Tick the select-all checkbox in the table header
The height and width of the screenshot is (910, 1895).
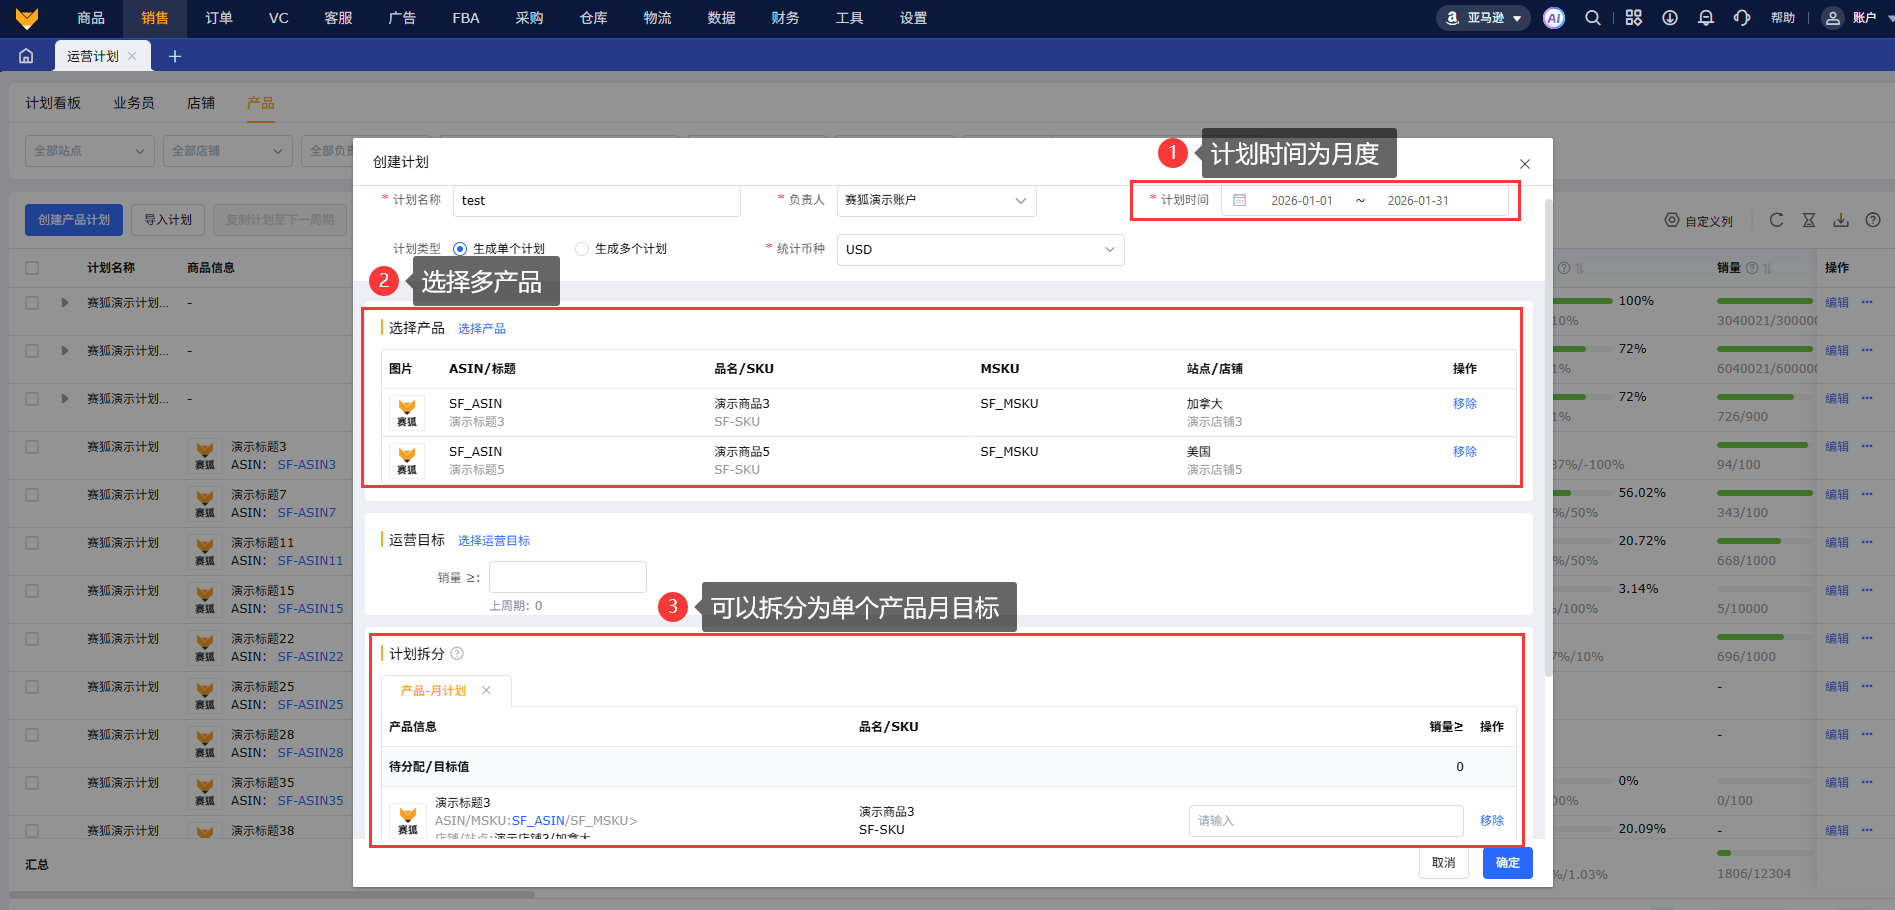coord(32,268)
